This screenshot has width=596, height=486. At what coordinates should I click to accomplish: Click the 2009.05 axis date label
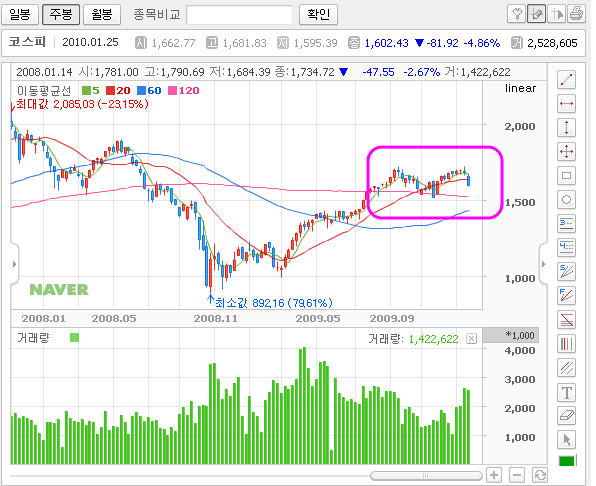coord(318,318)
